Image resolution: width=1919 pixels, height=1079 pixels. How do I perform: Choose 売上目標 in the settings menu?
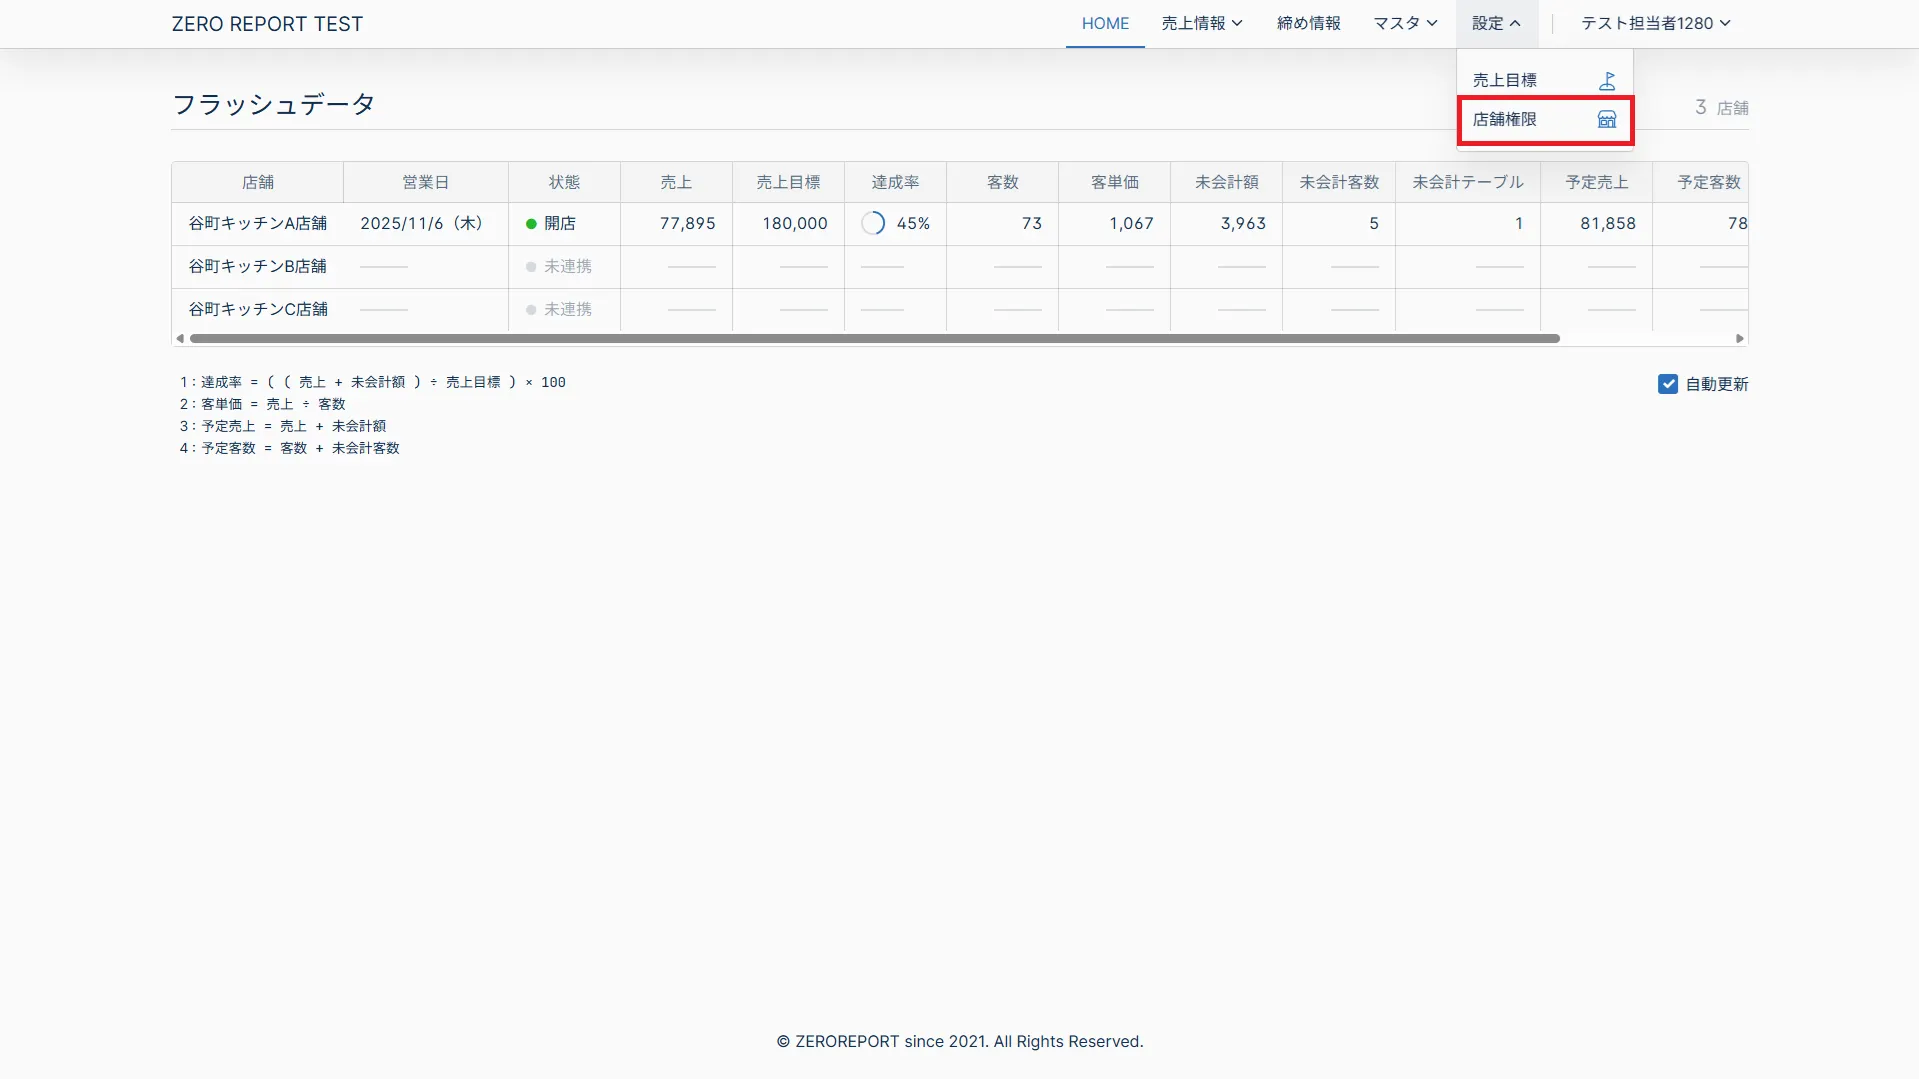[x=1504, y=80]
